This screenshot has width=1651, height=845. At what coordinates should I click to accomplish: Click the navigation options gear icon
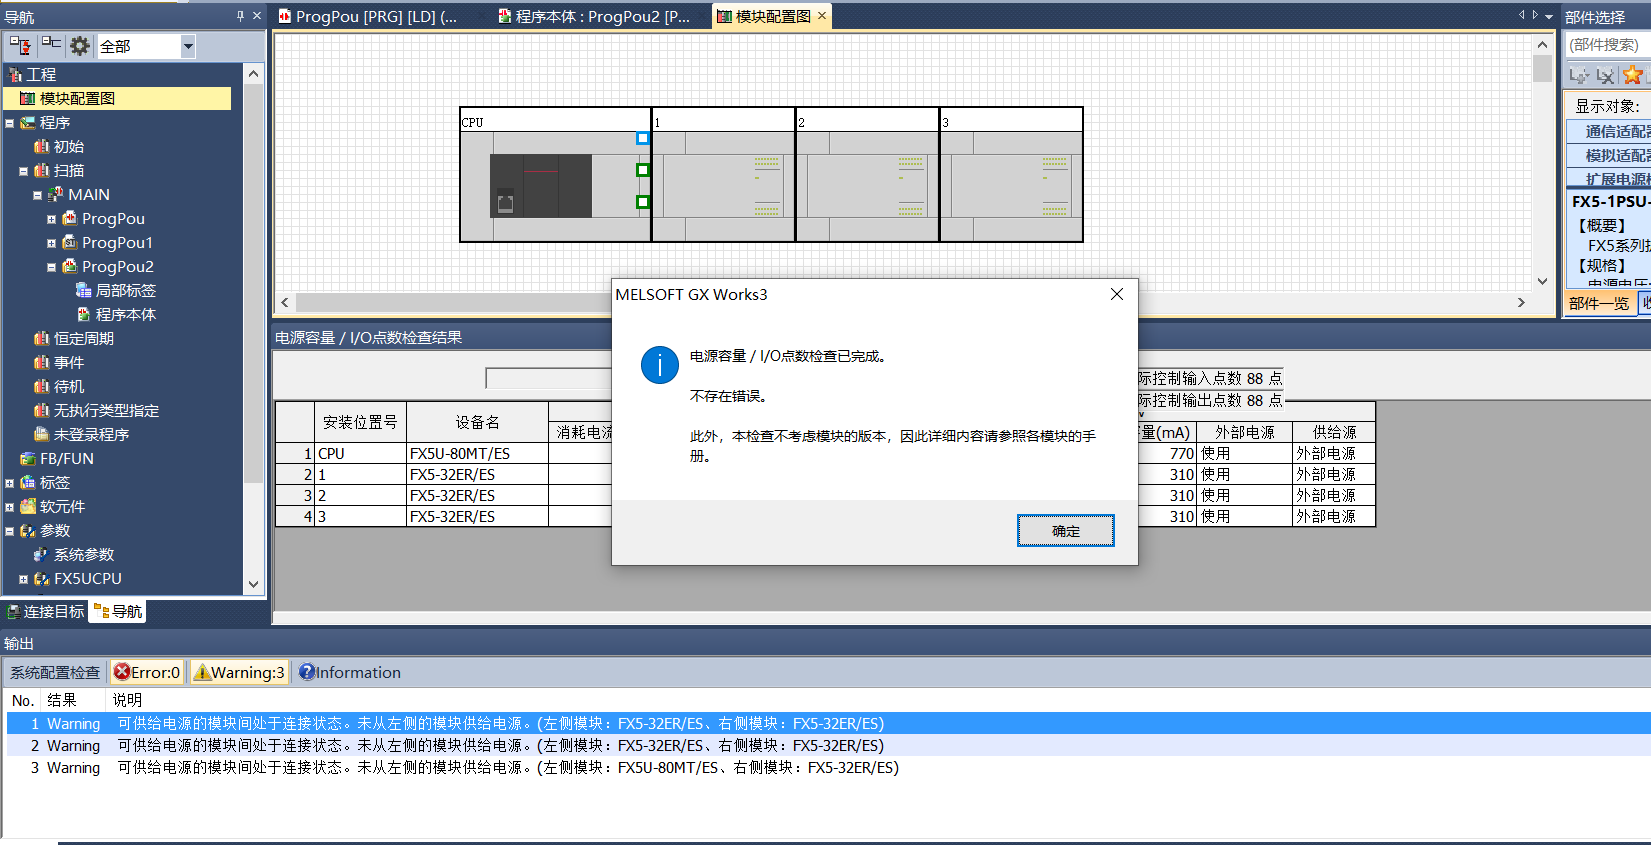tap(80, 45)
